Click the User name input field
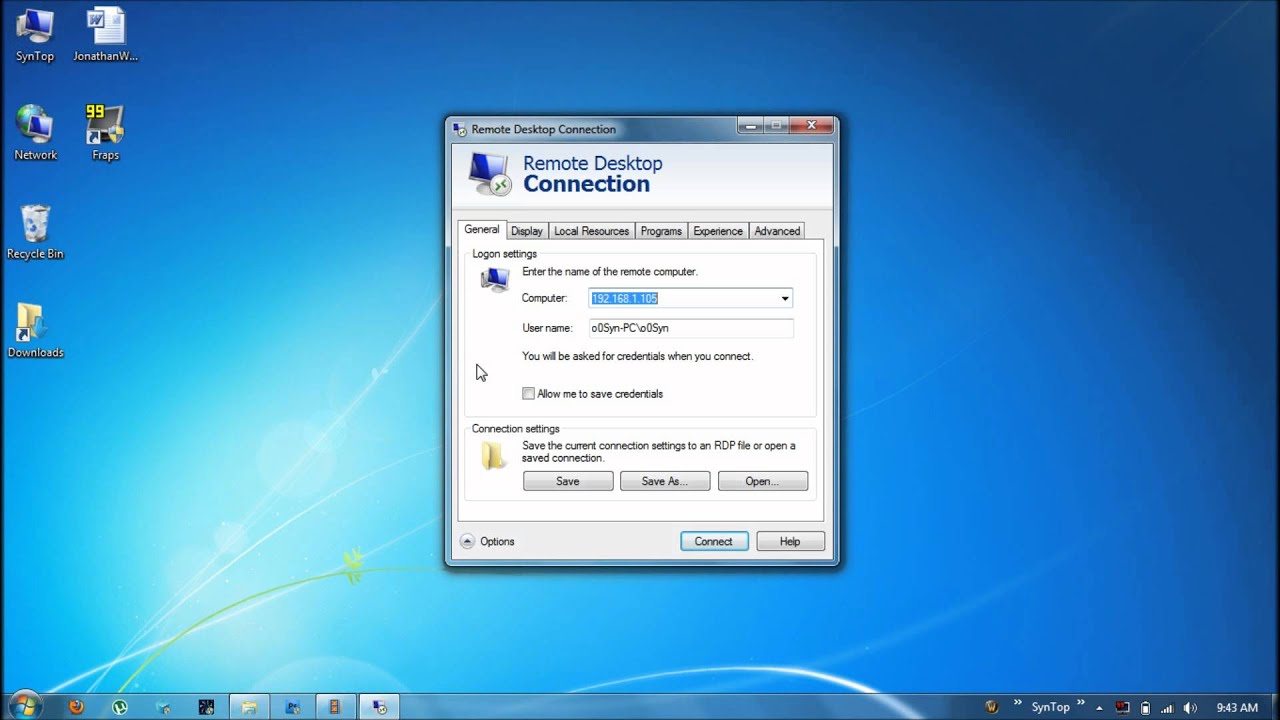 tap(690, 328)
